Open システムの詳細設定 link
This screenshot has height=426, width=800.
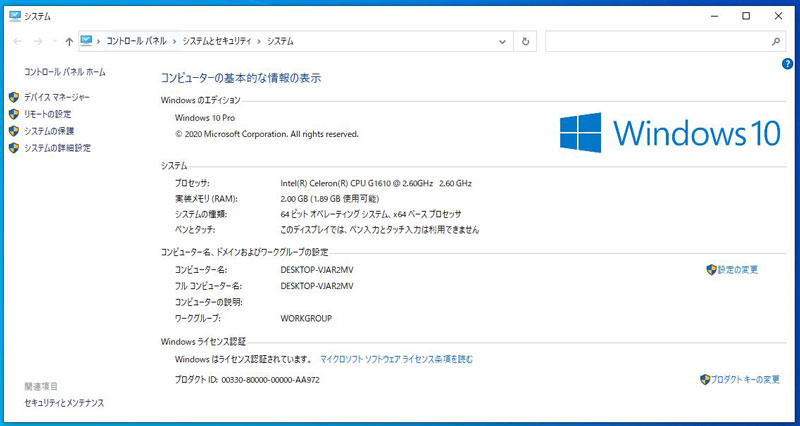pos(57,148)
